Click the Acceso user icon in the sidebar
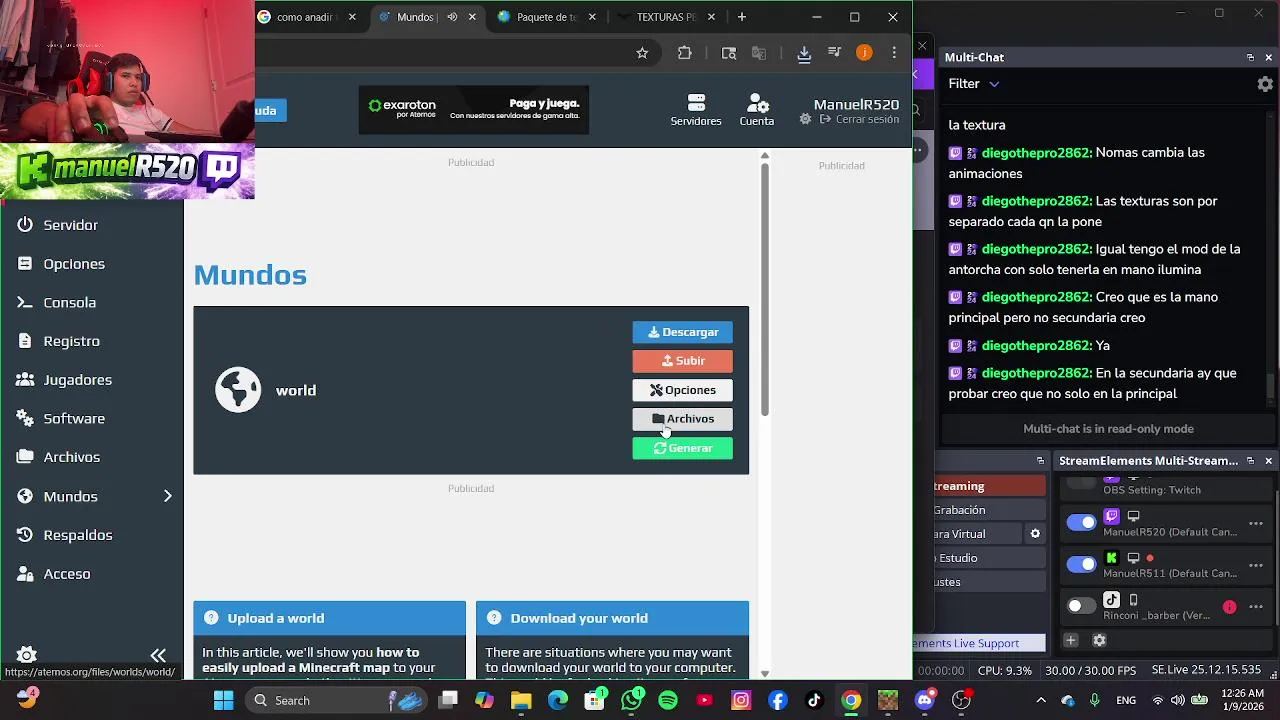The width and height of the screenshot is (1280, 720). pyautogui.click(x=25, y=574)
